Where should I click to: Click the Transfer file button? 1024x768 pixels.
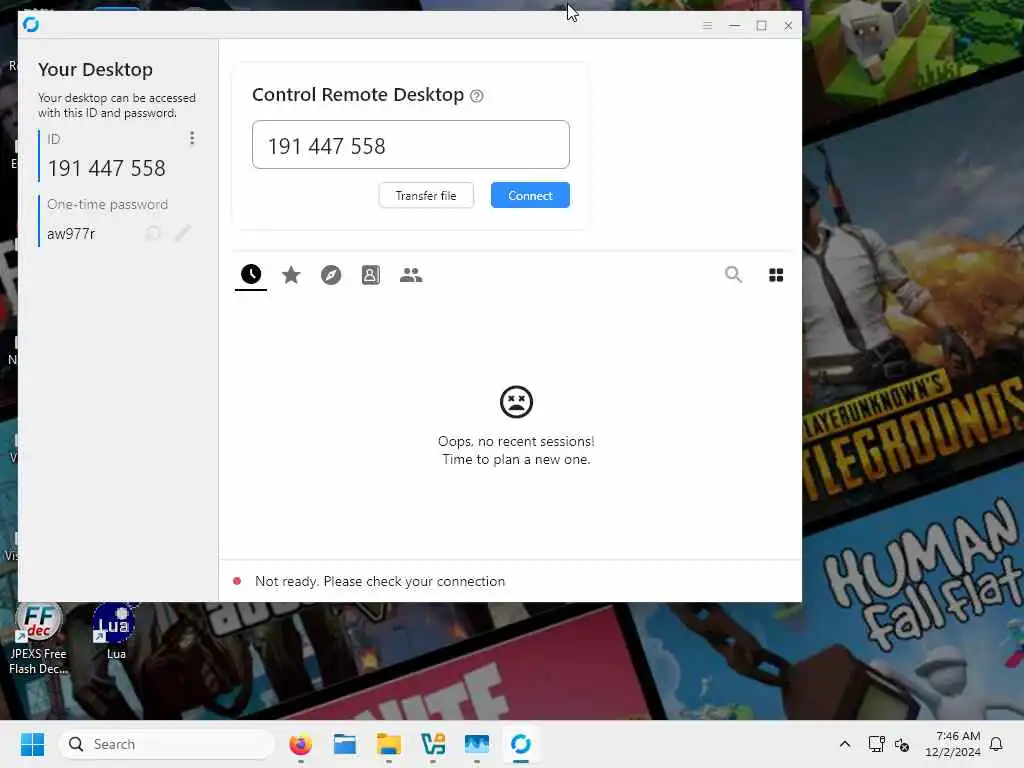(426, 195)
